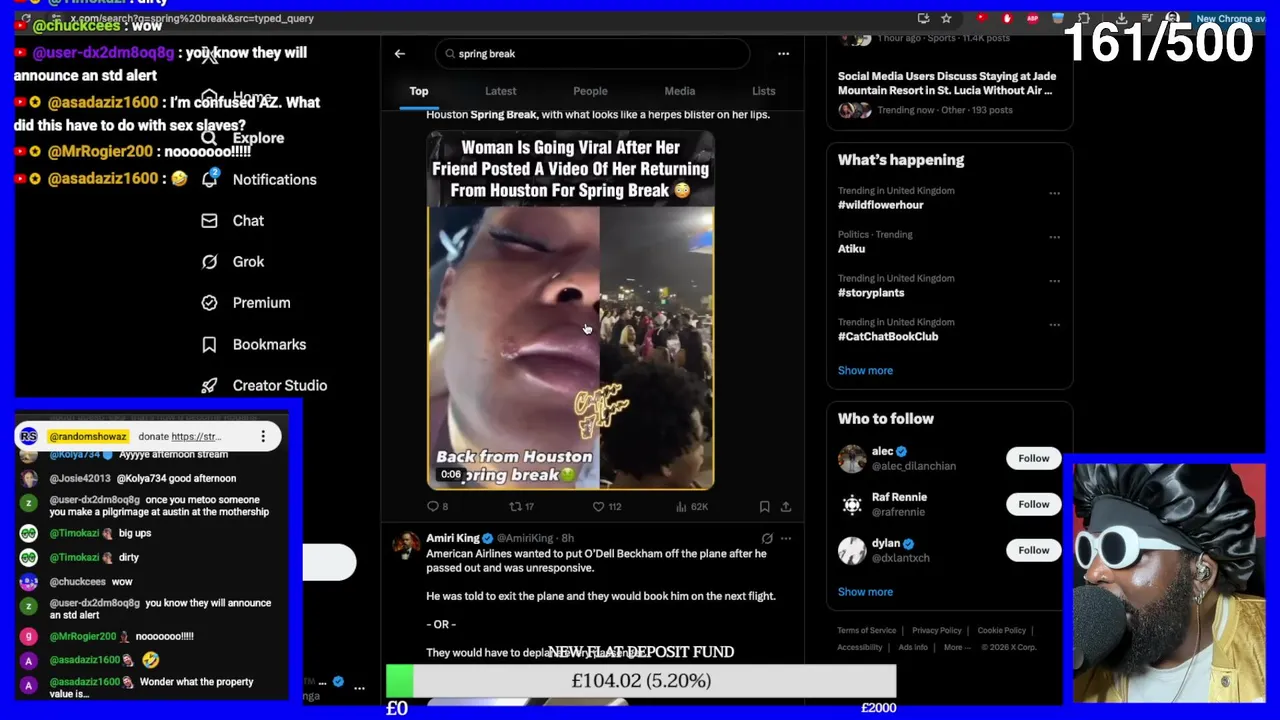Open the chat overlay three-dot menu
This screenshot has height=720, width=1280.
click(x=263, y=436)
